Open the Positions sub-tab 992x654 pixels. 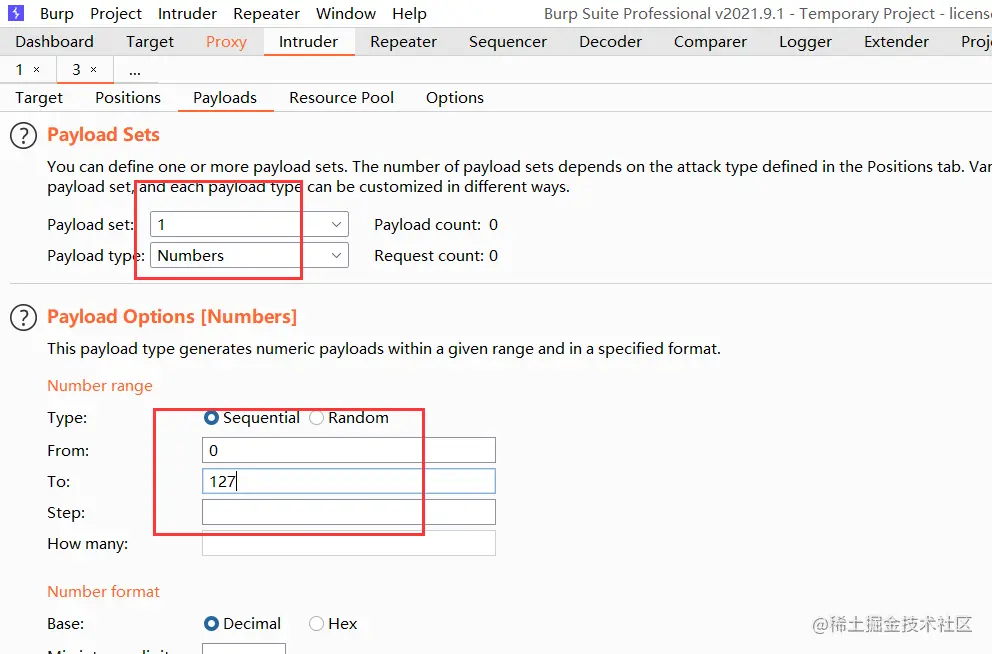point(128,98)
